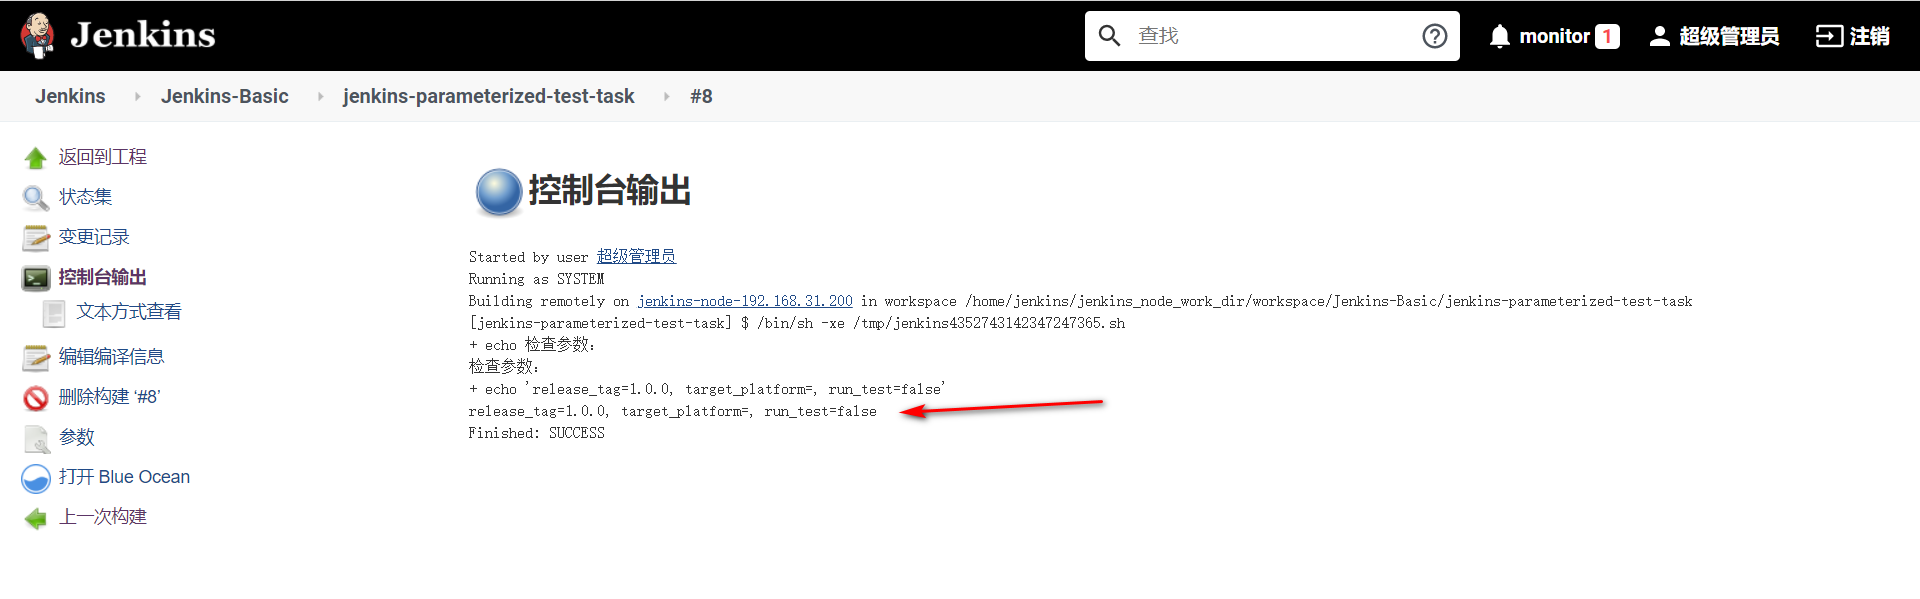The image size is (1920, 599).
Task: Click the blue build status ball icon
Action: [x=499, y=193]
